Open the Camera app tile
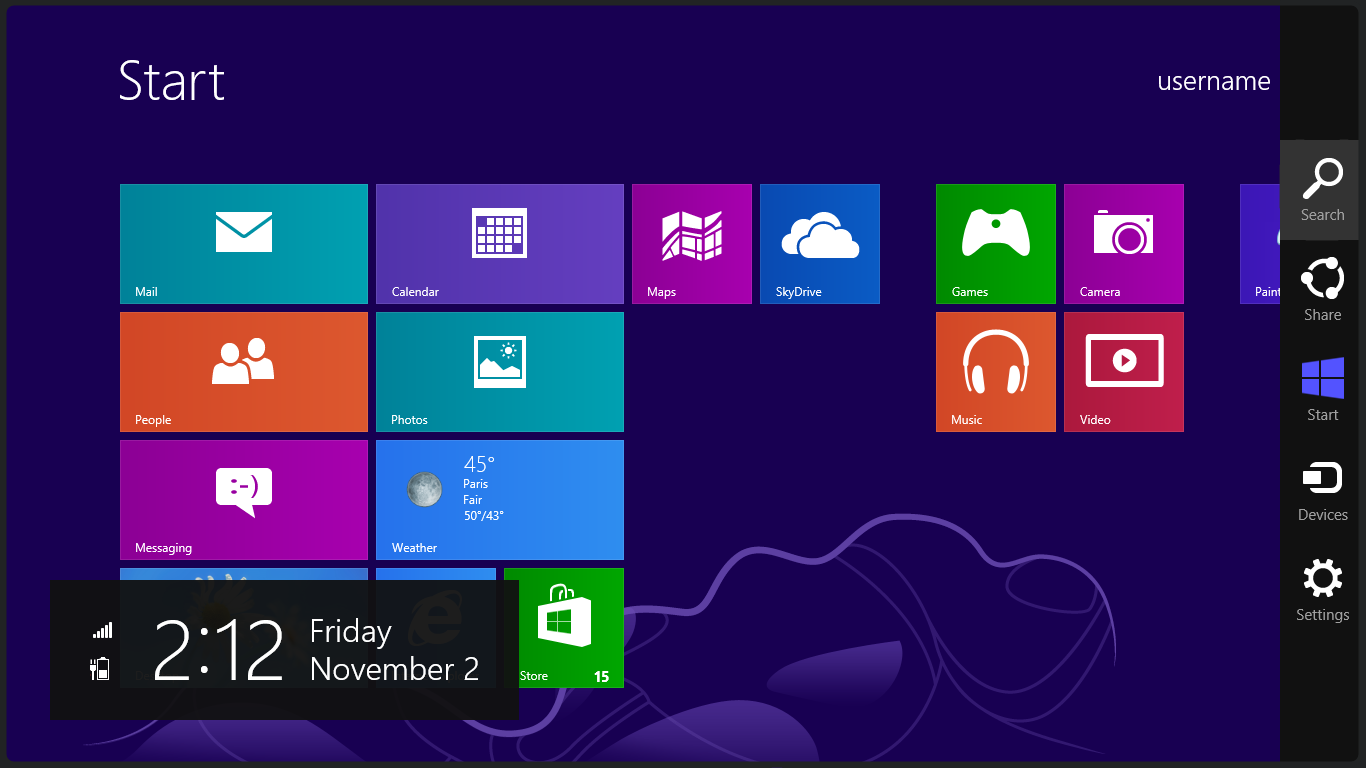 [1124, 244]
